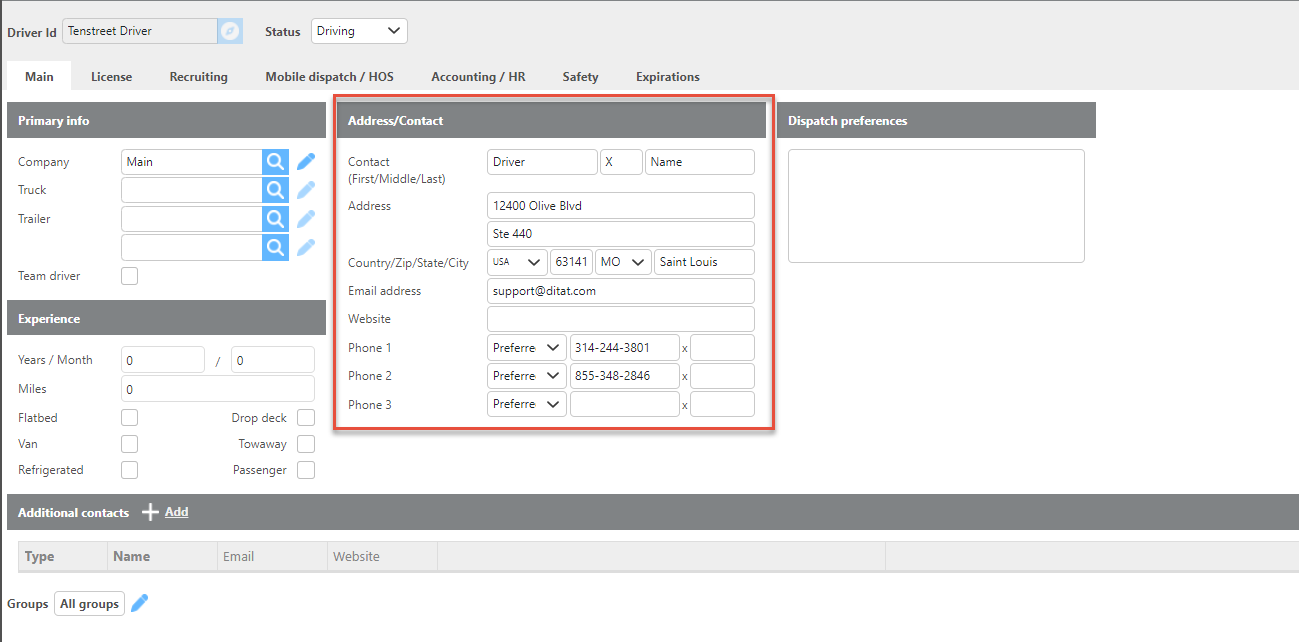
Task: Open the Truck lookup search icon
Action: [275, 190]
